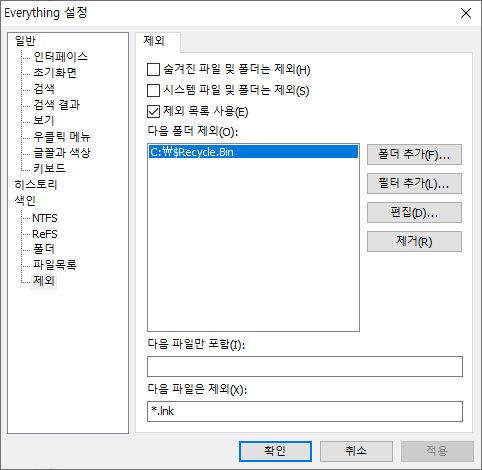482x470 pixels.
Task: Open 키보드 settings in the tree
Action: (x=49, y=168)
